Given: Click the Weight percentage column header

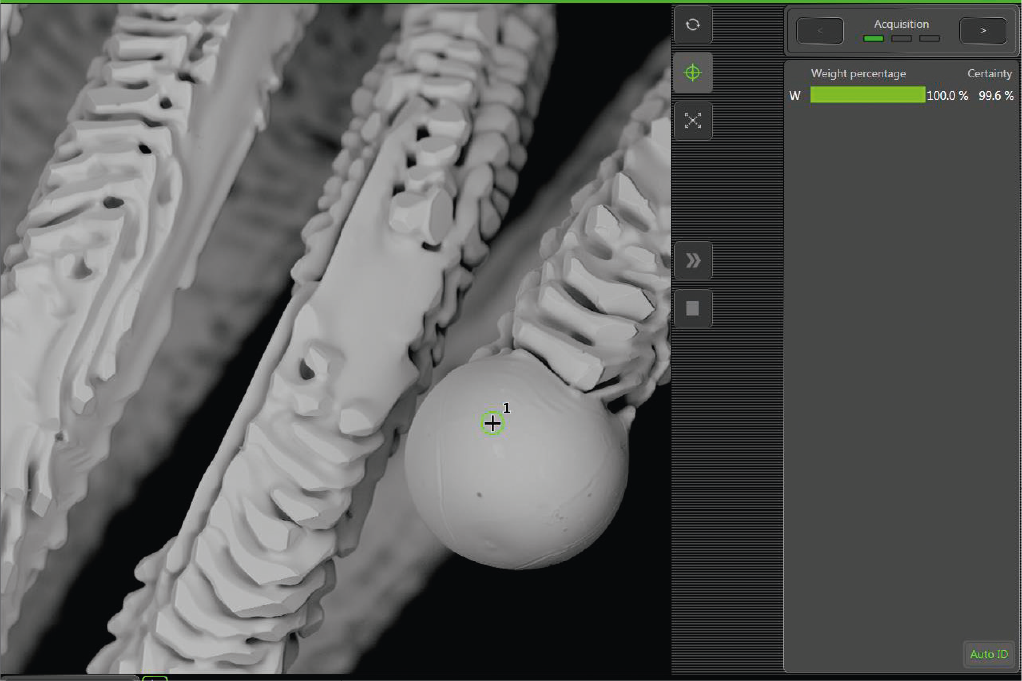Looking at the screenshot, I should pos(858,74).
